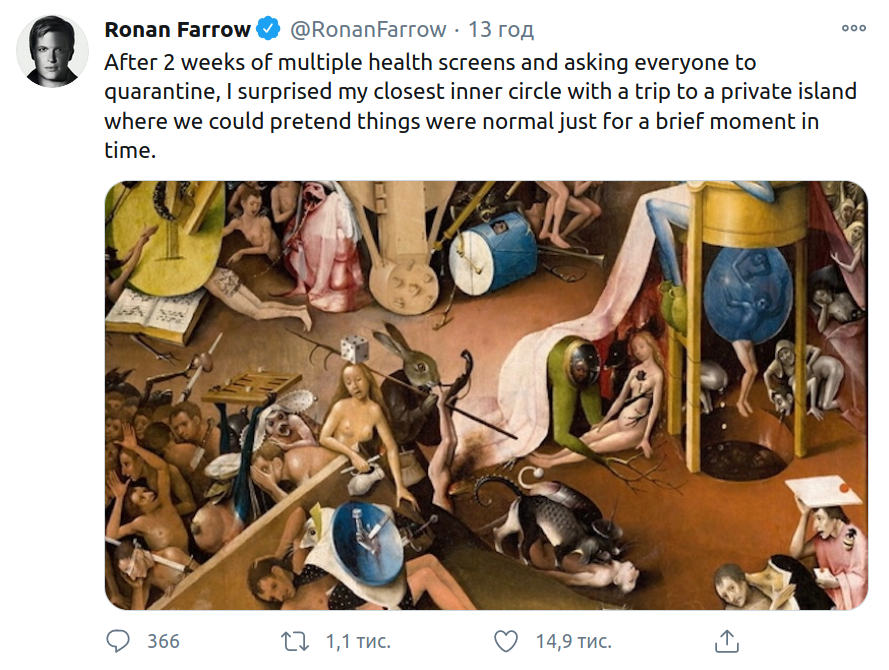Click the white dice in the painting
Image resolution: width=889 pixels, height=670 pixels.
[356, 349]
